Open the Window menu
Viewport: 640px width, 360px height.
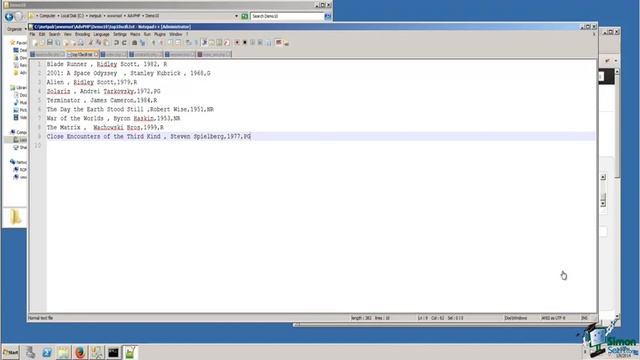pyautogui.click(x=176, y=34)
